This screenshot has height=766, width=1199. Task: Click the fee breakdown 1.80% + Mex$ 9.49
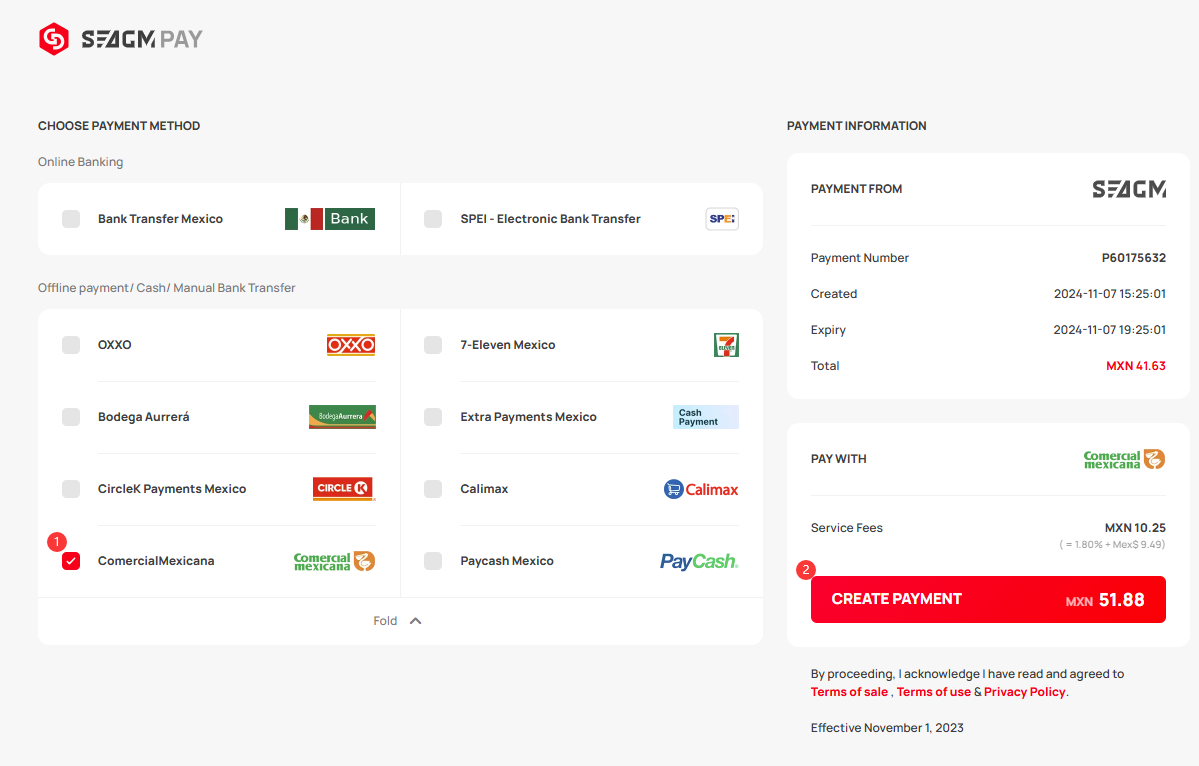[x=1112, y=544]
